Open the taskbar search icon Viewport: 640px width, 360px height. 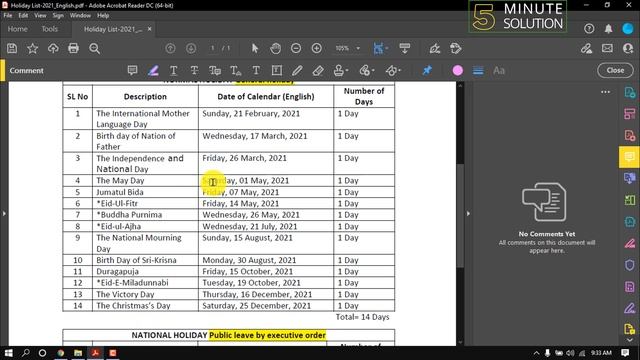pos(25,353)
